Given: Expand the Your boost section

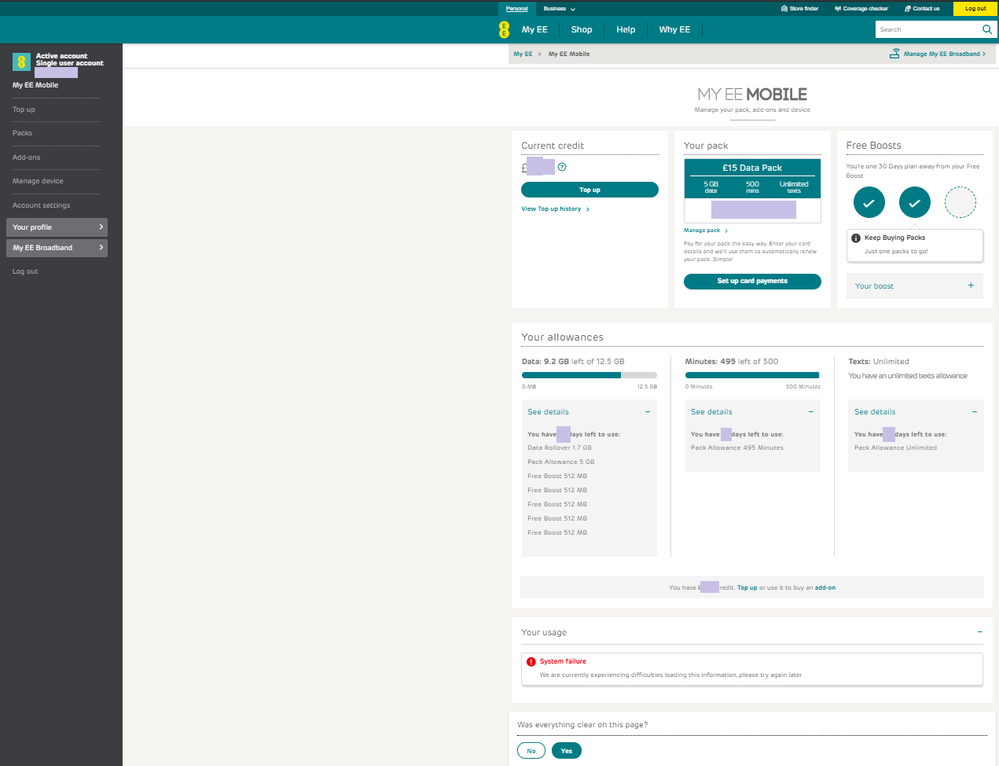Looking at the screenshot, I should tap(970, 286).
